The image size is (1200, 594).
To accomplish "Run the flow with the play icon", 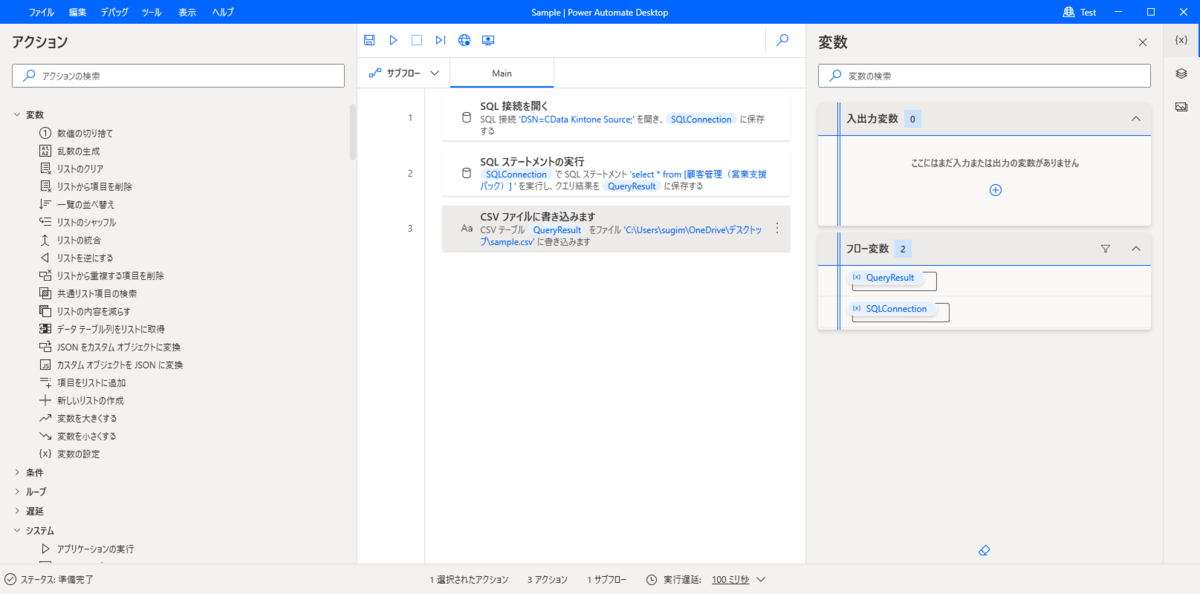I will coord(393,40).
